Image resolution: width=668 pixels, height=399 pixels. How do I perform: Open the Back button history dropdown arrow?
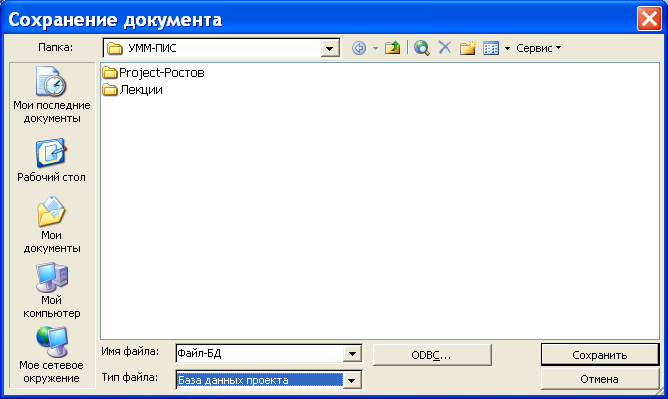(x=375, y=49)
